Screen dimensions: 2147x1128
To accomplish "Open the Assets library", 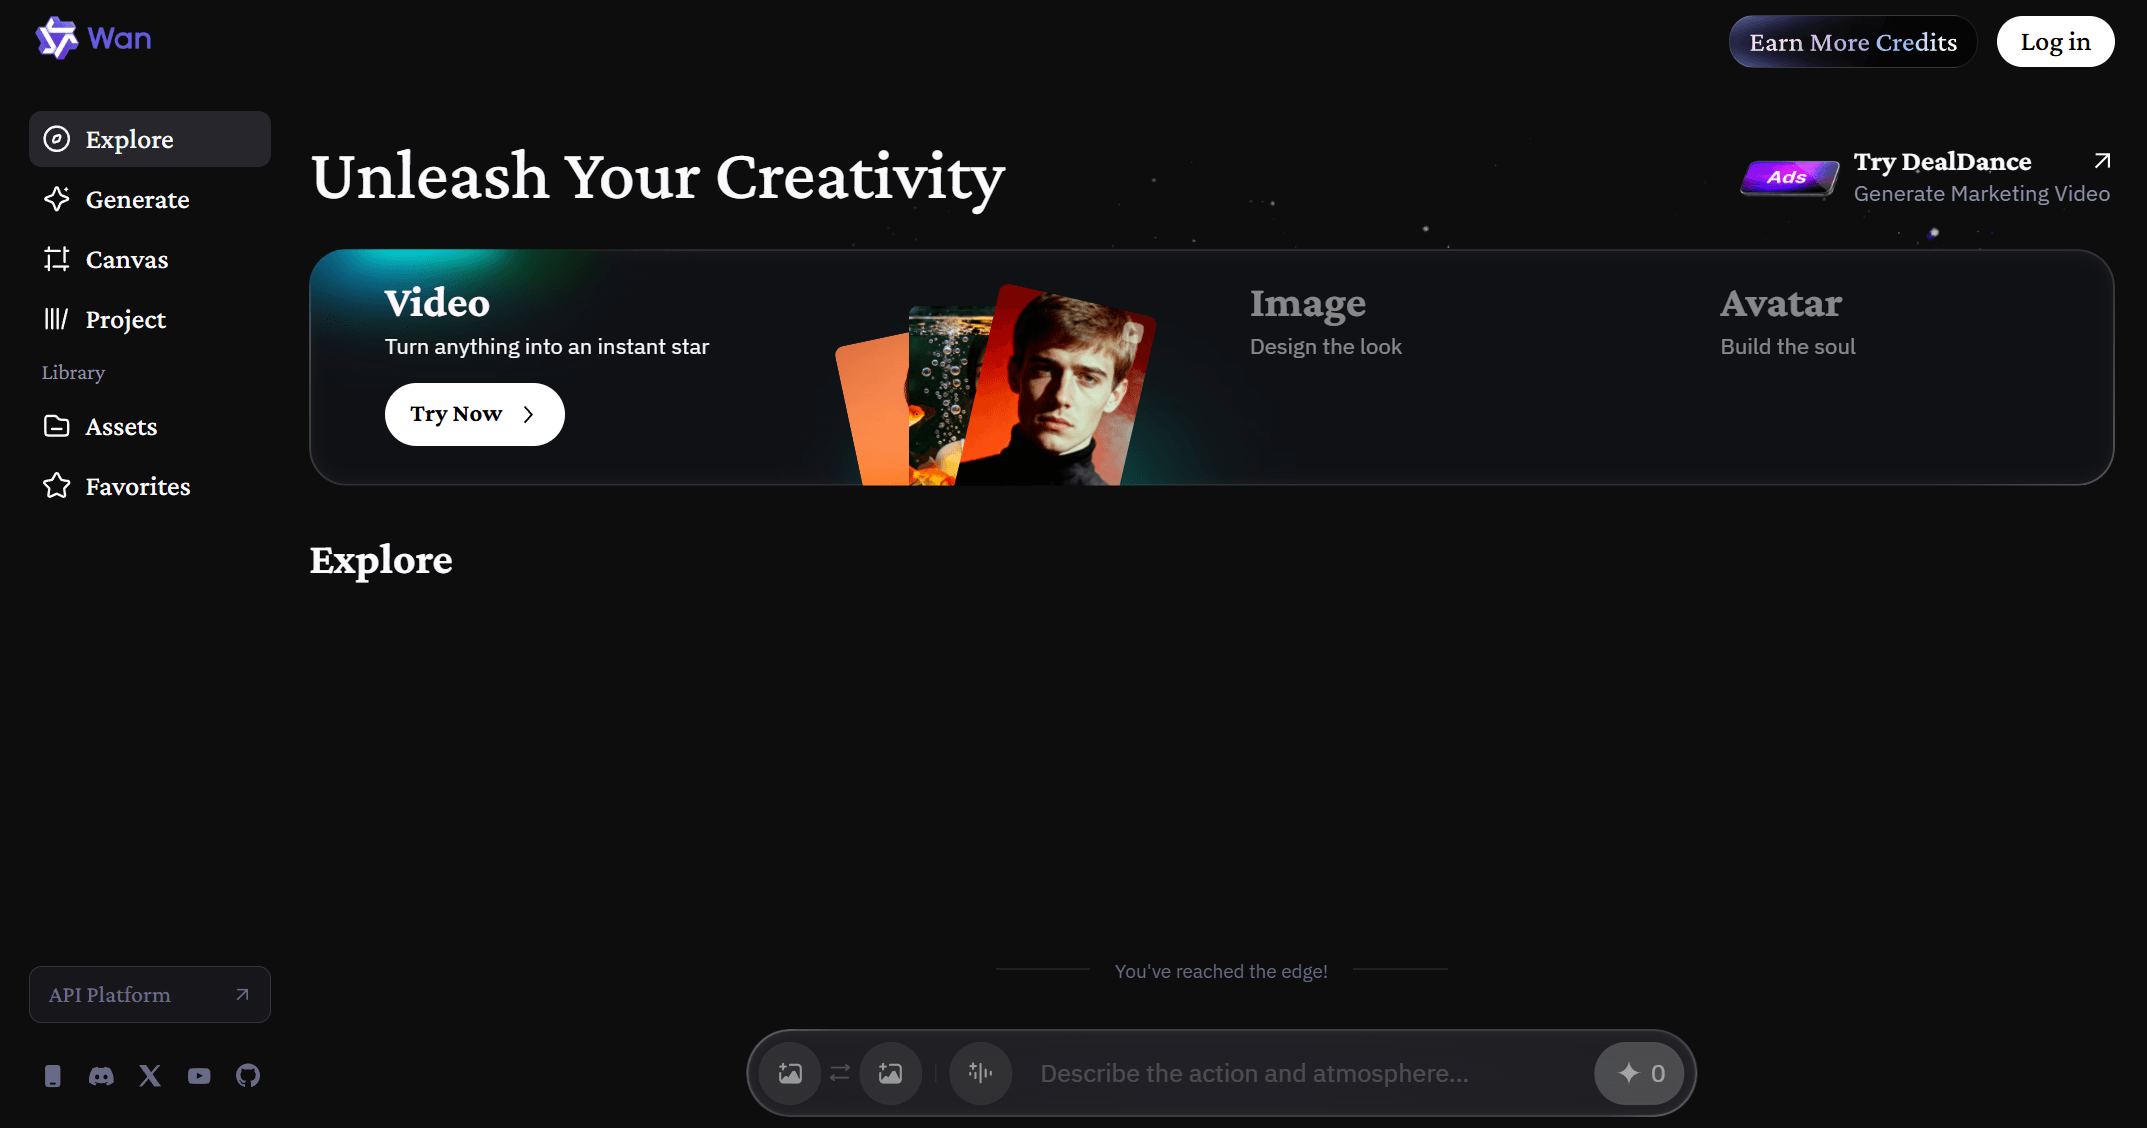I will (x=121, y=427).
